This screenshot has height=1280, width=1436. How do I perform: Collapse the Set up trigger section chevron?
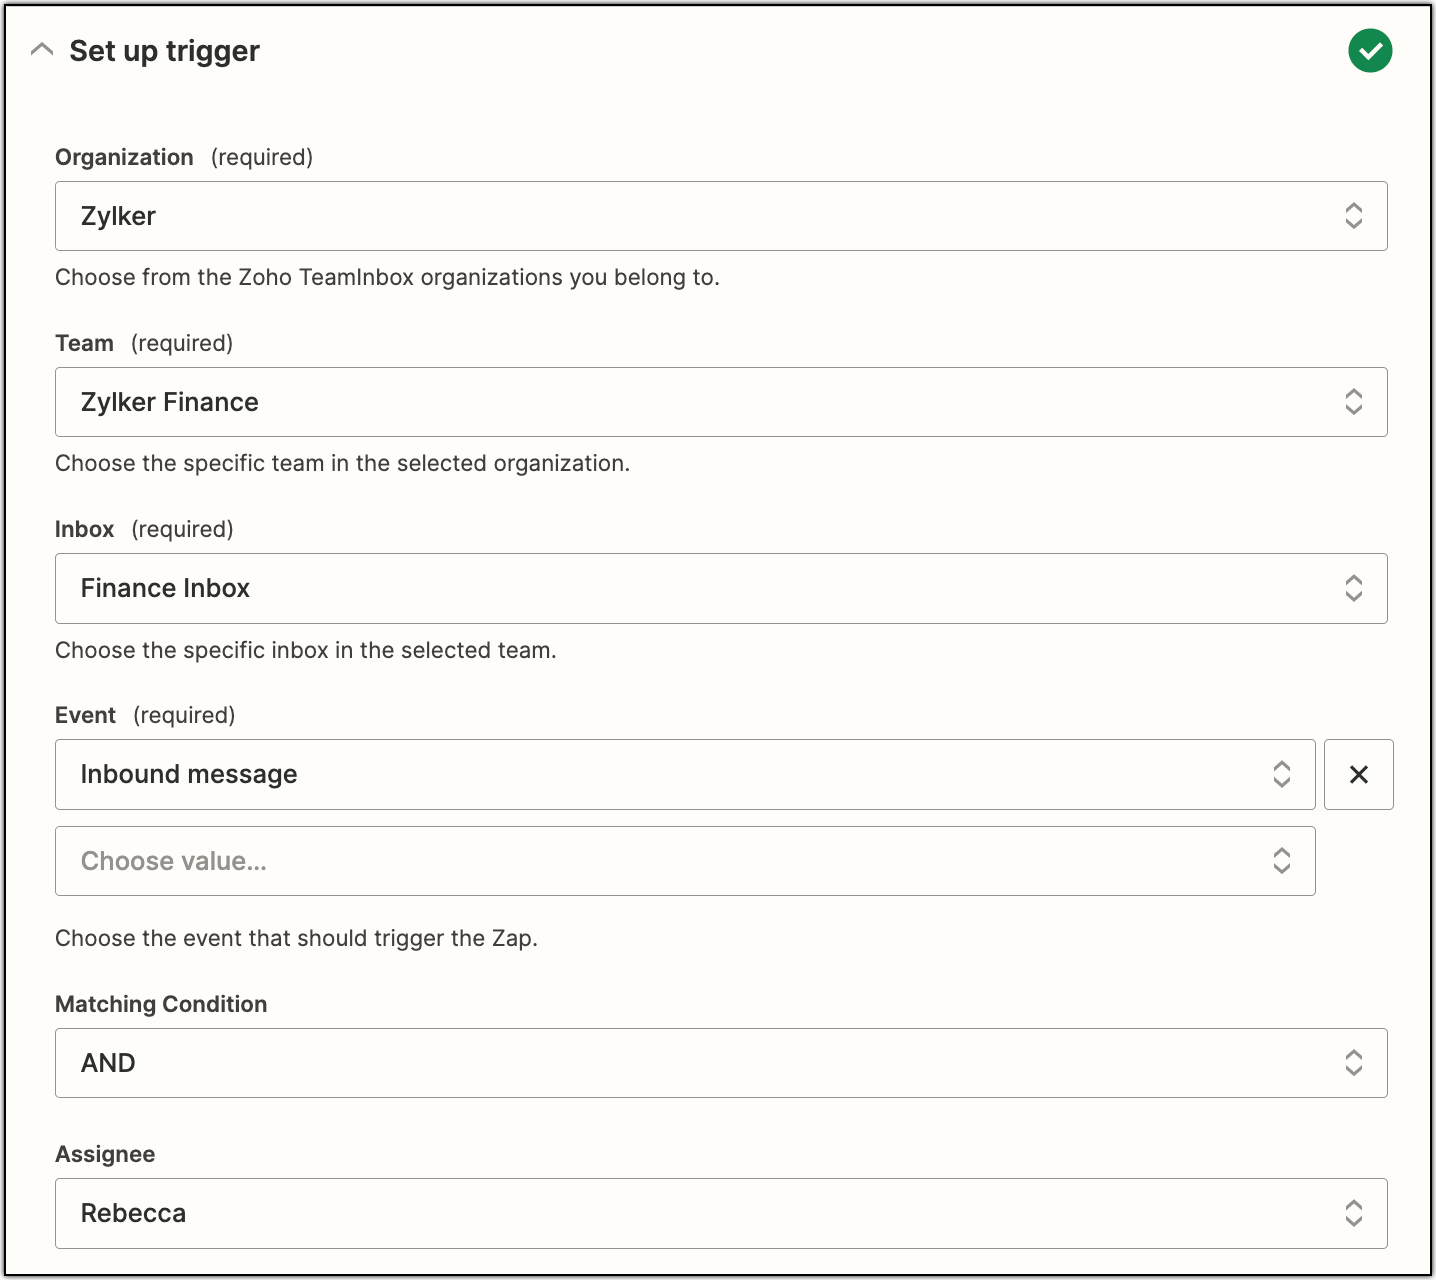[42, 50]
